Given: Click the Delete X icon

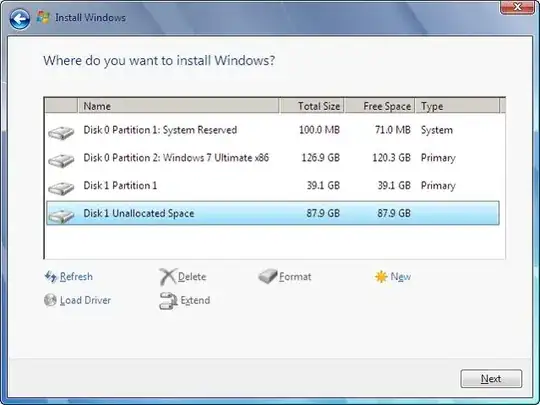Looking at the screenshot, I should [168, 277].
